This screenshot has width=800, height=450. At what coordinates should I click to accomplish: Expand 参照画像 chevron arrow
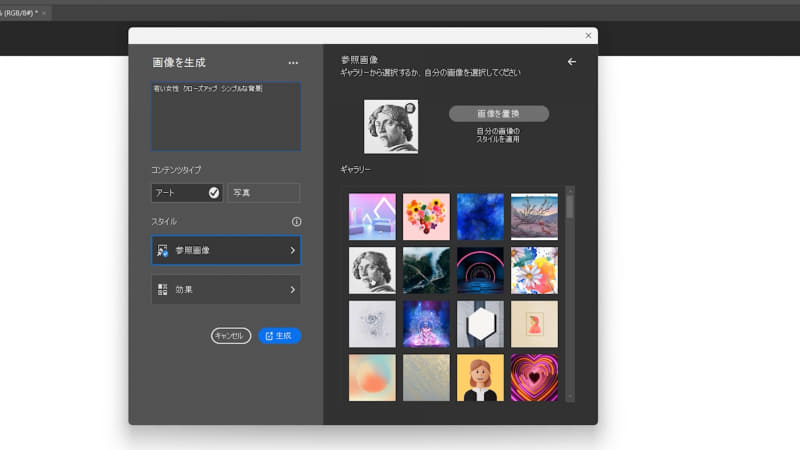(x=292, y=250)
